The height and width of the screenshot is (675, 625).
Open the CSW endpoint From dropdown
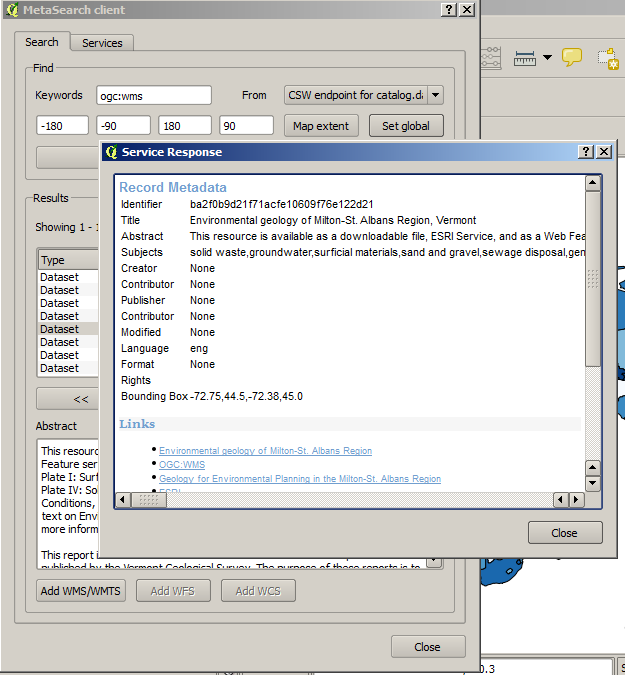pos(435,95)
